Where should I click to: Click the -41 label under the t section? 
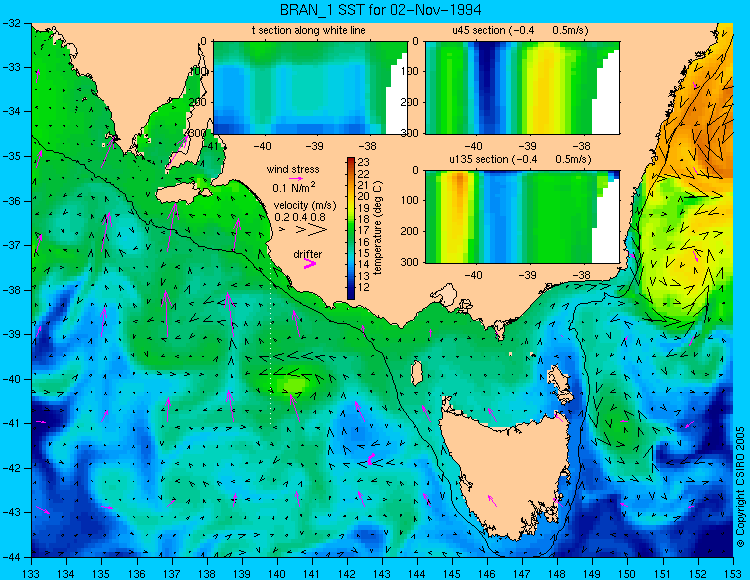tap(208, 145)
